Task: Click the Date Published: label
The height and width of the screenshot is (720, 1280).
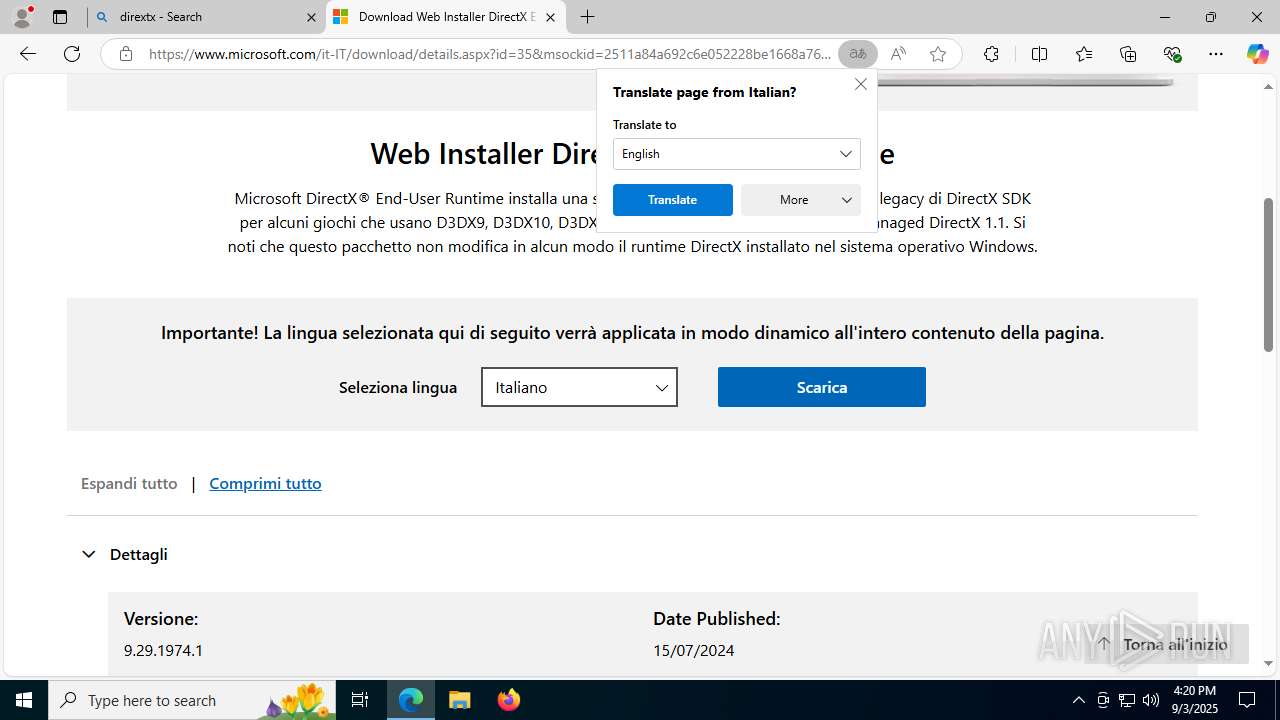Action: (716, 619)
